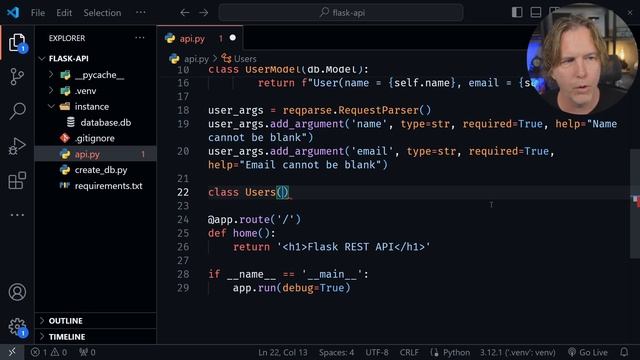Viewport: 640px width, 360px height.
Task: Change indentation via Spaces: 4
Action: click(x=336, y=352)
